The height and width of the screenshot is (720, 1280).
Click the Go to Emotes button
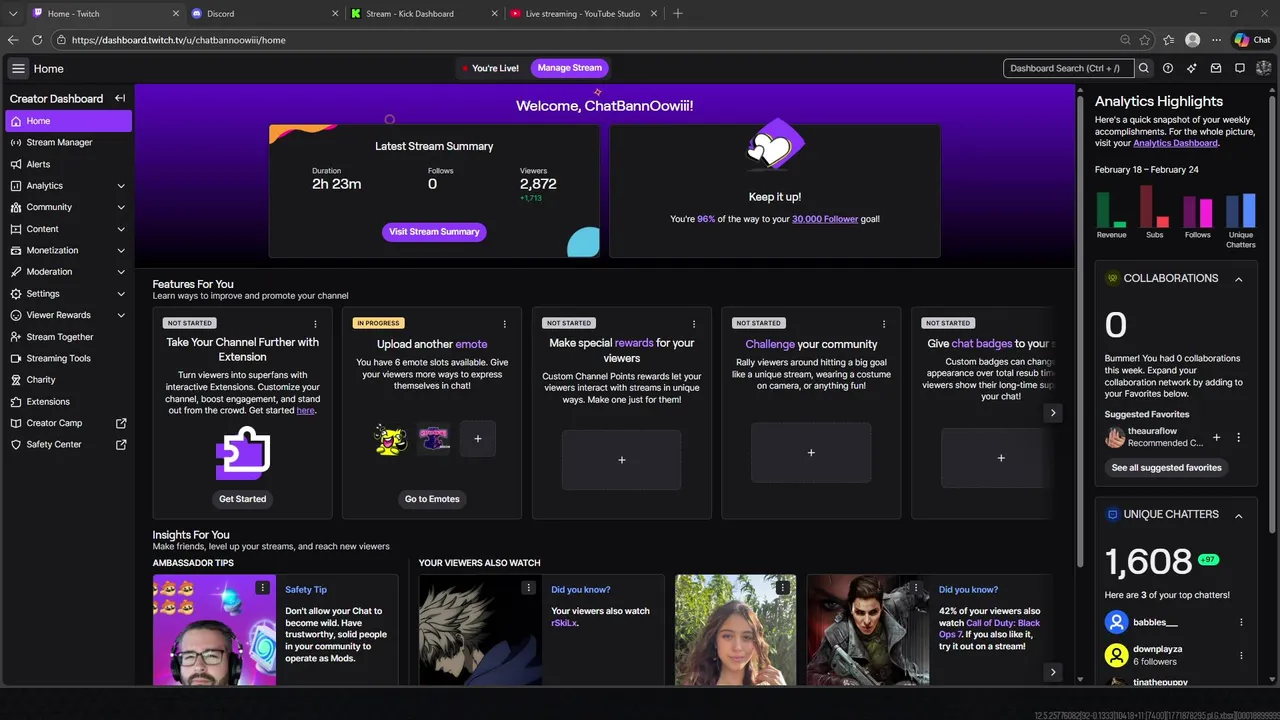tap(432, 499)
